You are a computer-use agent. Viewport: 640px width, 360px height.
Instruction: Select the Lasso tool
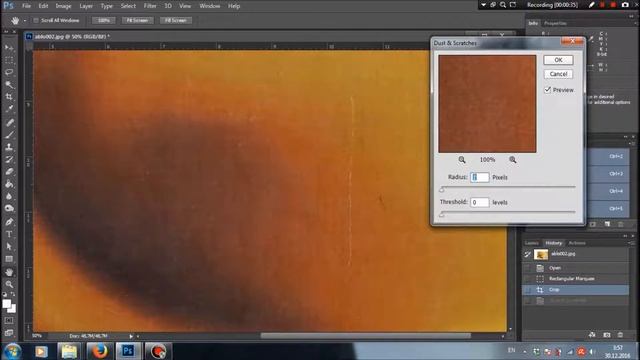click(x=9, y=72)
